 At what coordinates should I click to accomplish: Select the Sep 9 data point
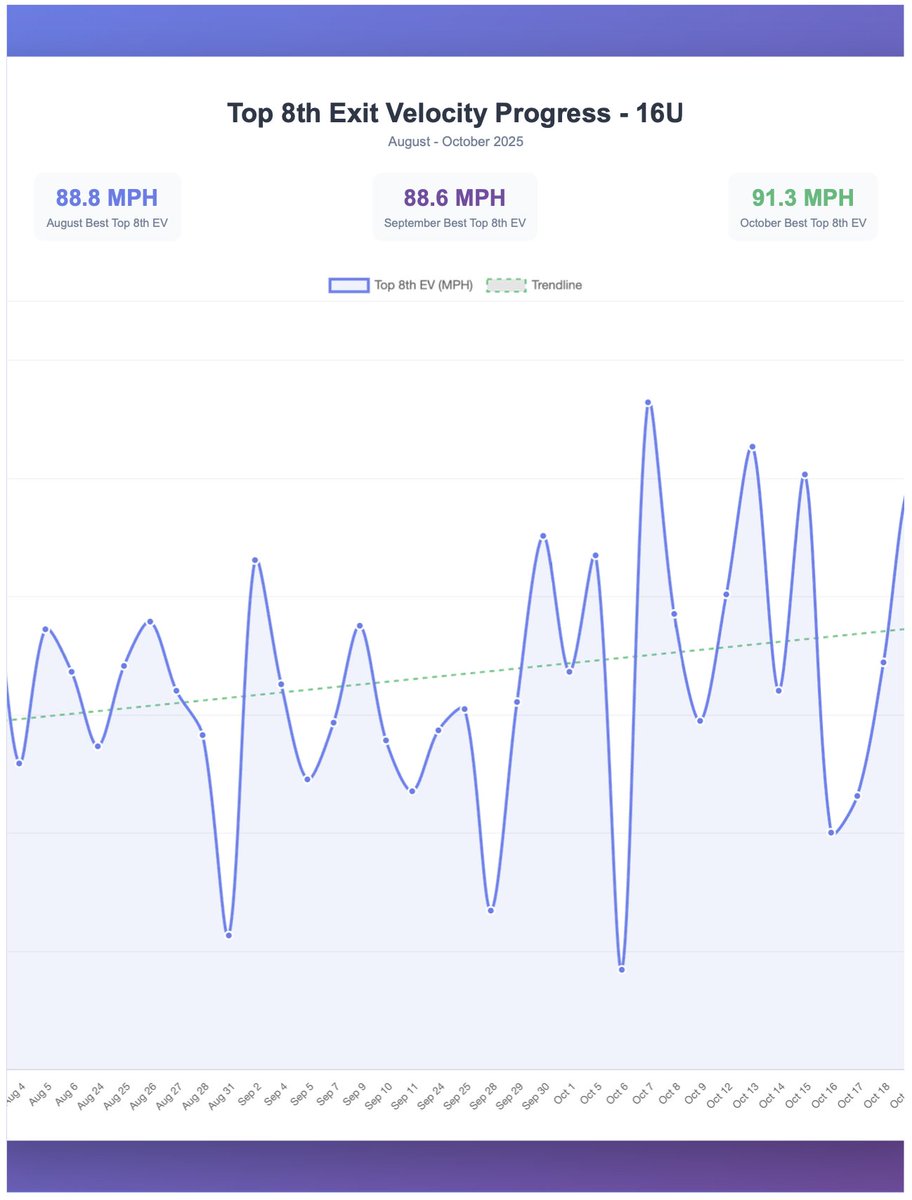[x=360, y=626]
